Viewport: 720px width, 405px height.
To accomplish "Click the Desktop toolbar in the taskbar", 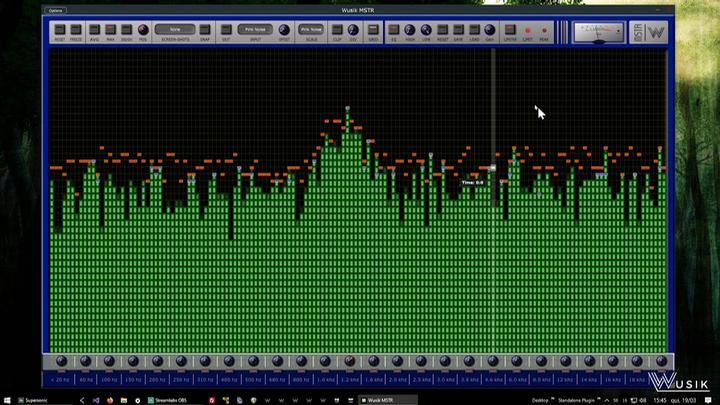I will pyautogui.click(x=540, y=400).
